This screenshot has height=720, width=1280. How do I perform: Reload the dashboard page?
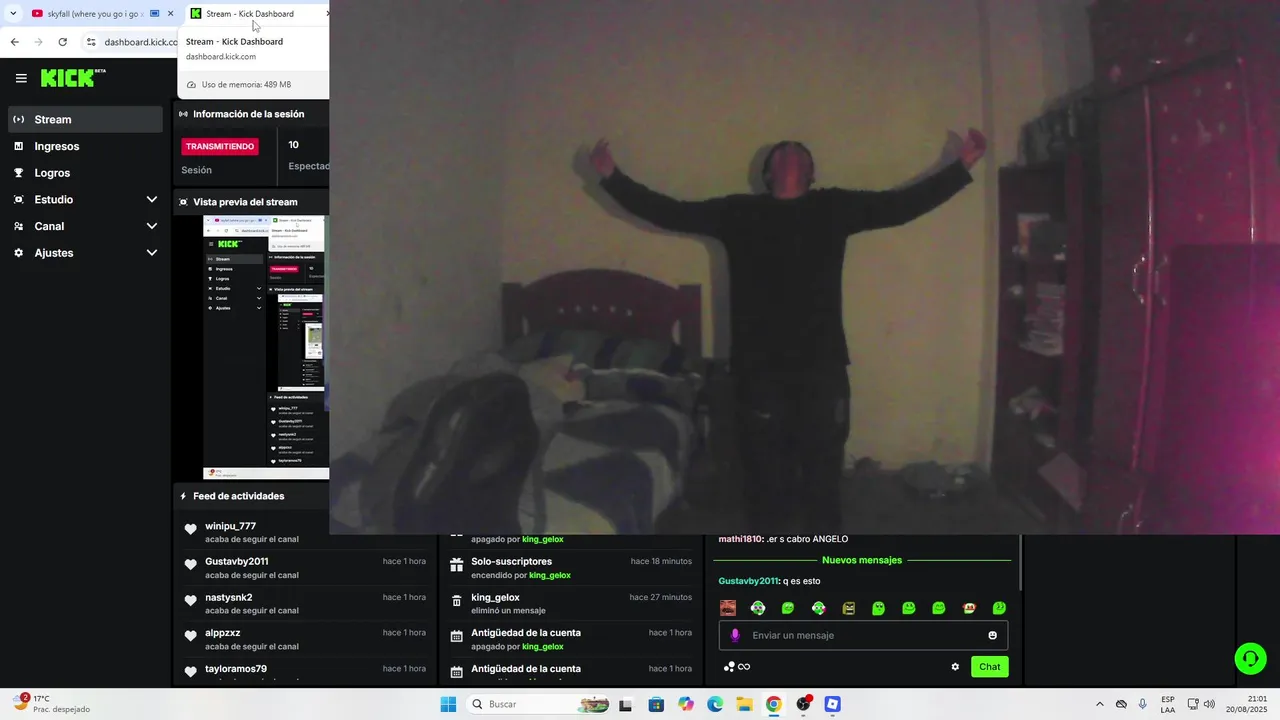coord(62,42)
